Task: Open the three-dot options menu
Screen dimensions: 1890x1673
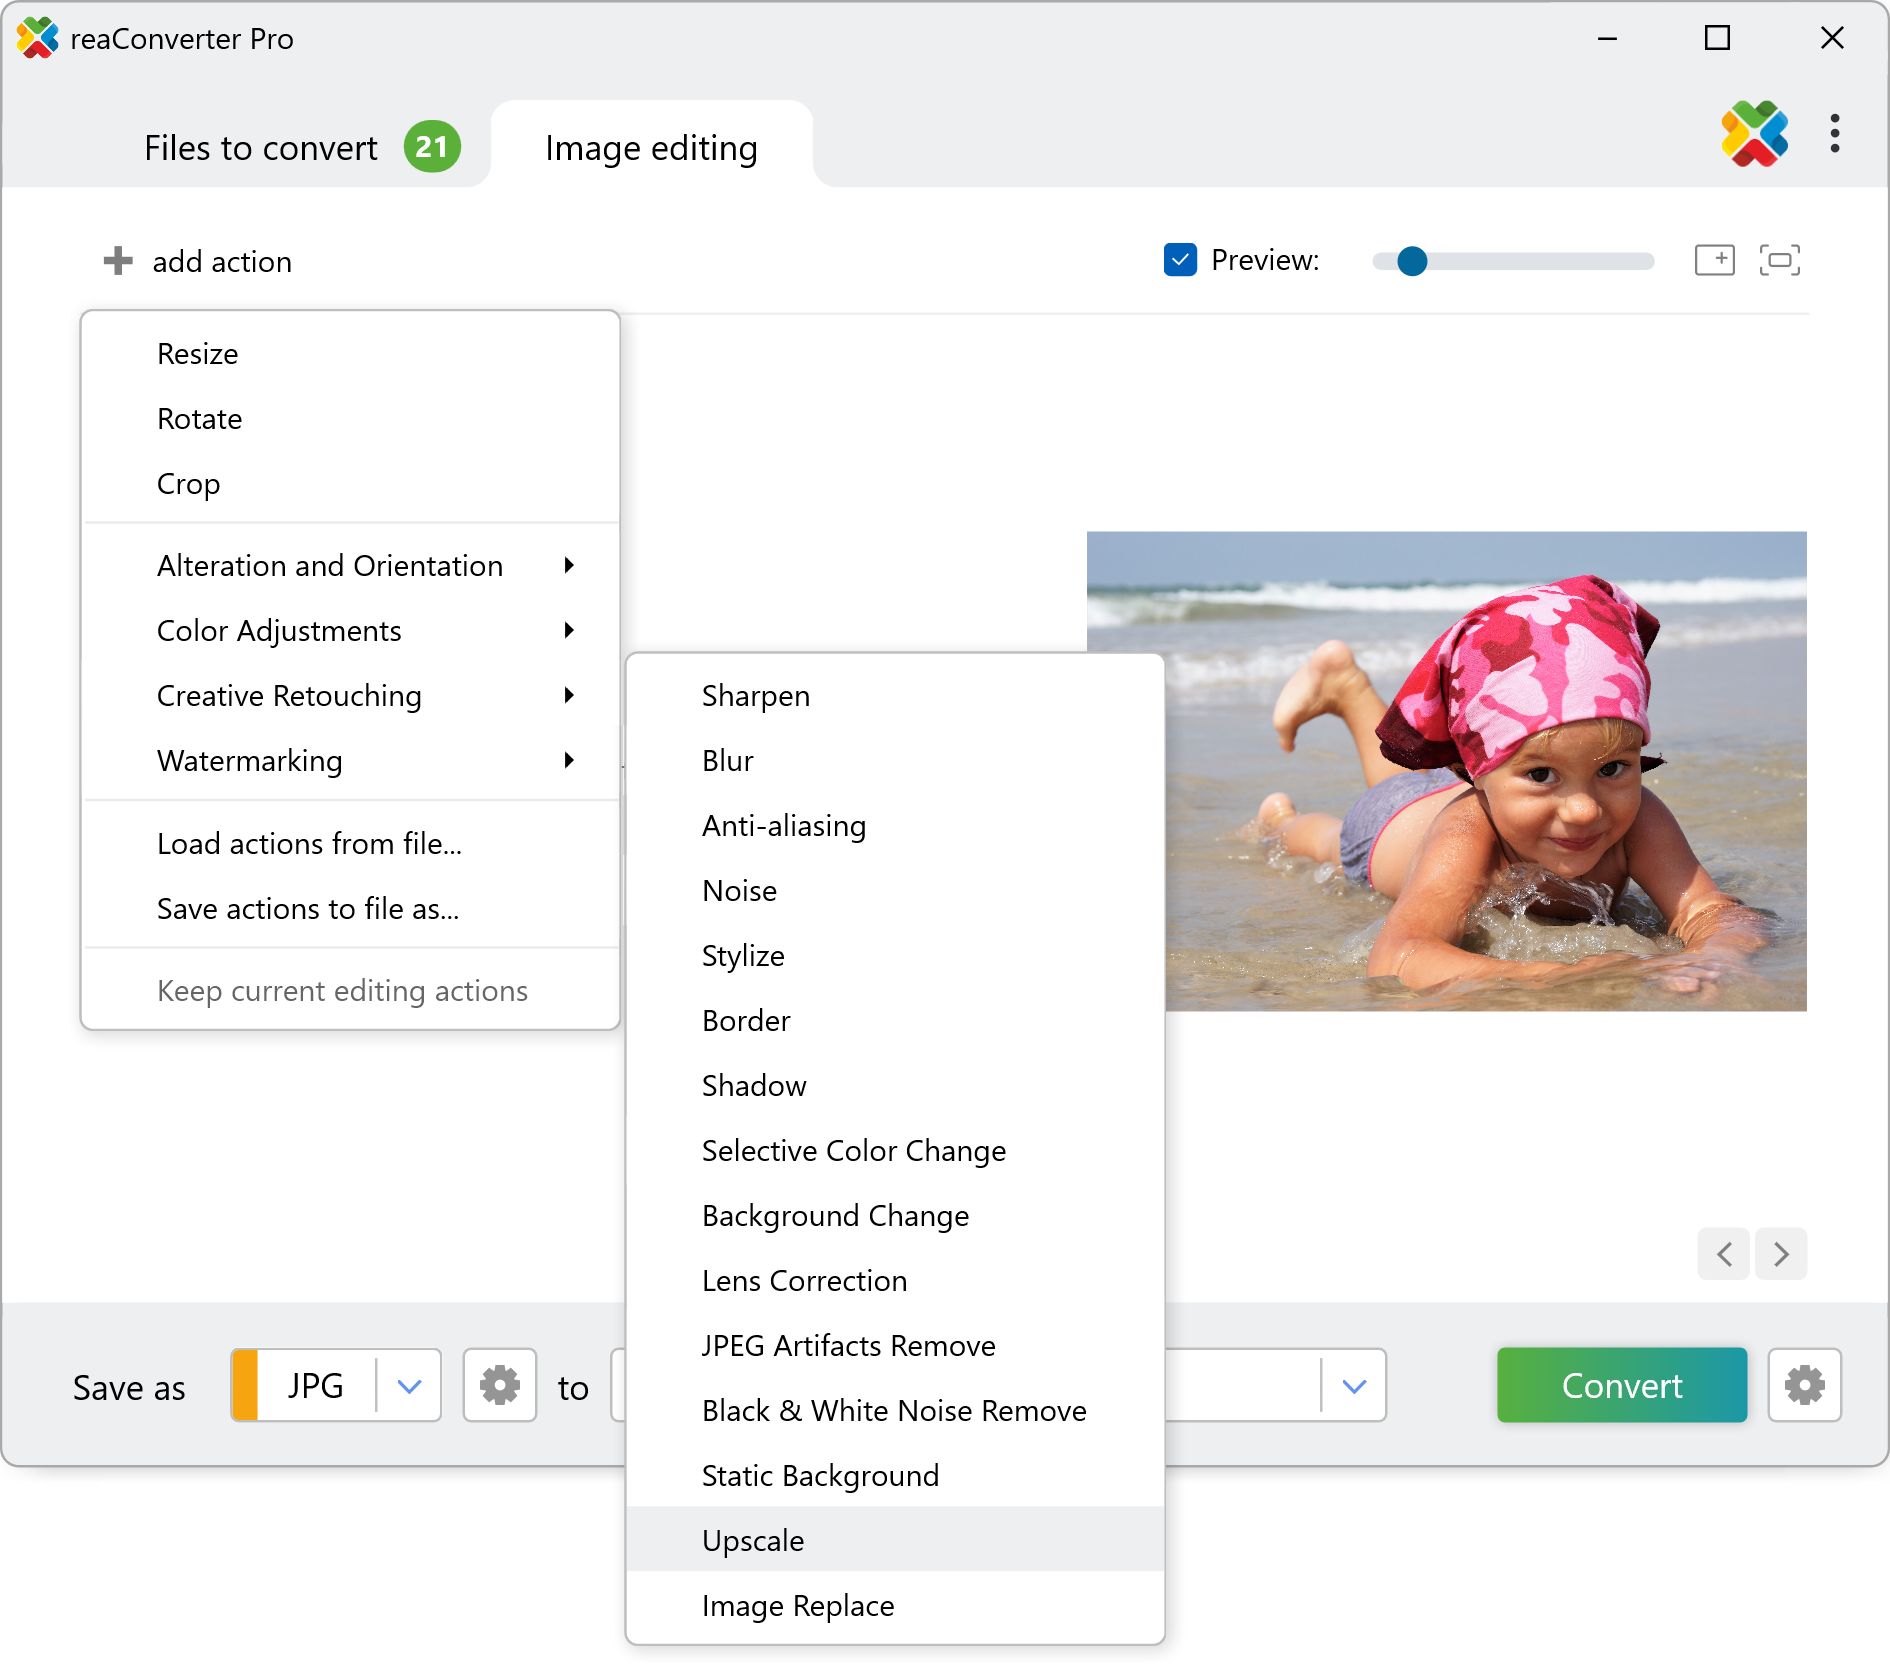Action: tap(1834, 134)
